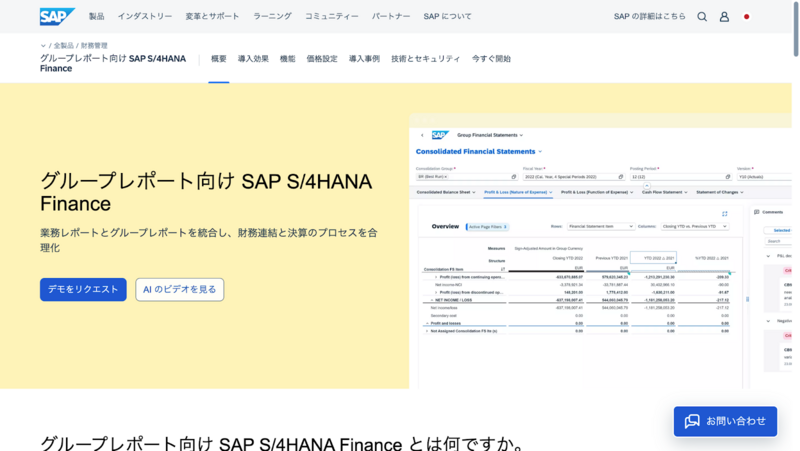The image size is (800, 451).
Task: Open the コミュニティー menu
Action: (332, 16)
